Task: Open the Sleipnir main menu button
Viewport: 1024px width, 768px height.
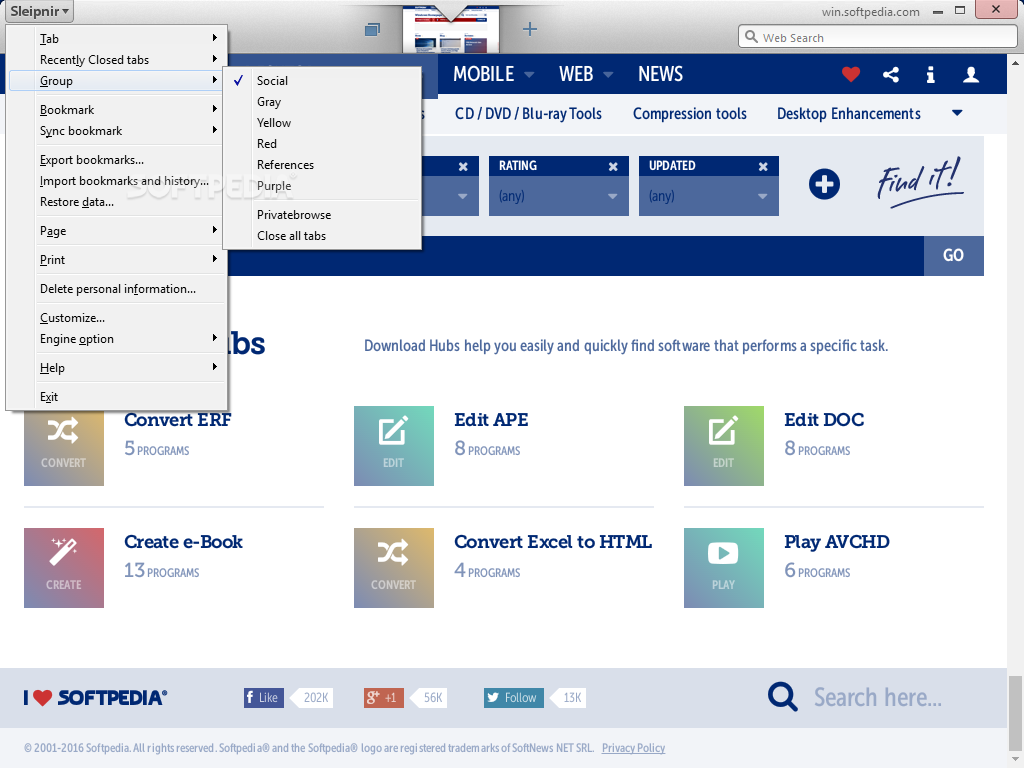Action: (x=39, y=11)
